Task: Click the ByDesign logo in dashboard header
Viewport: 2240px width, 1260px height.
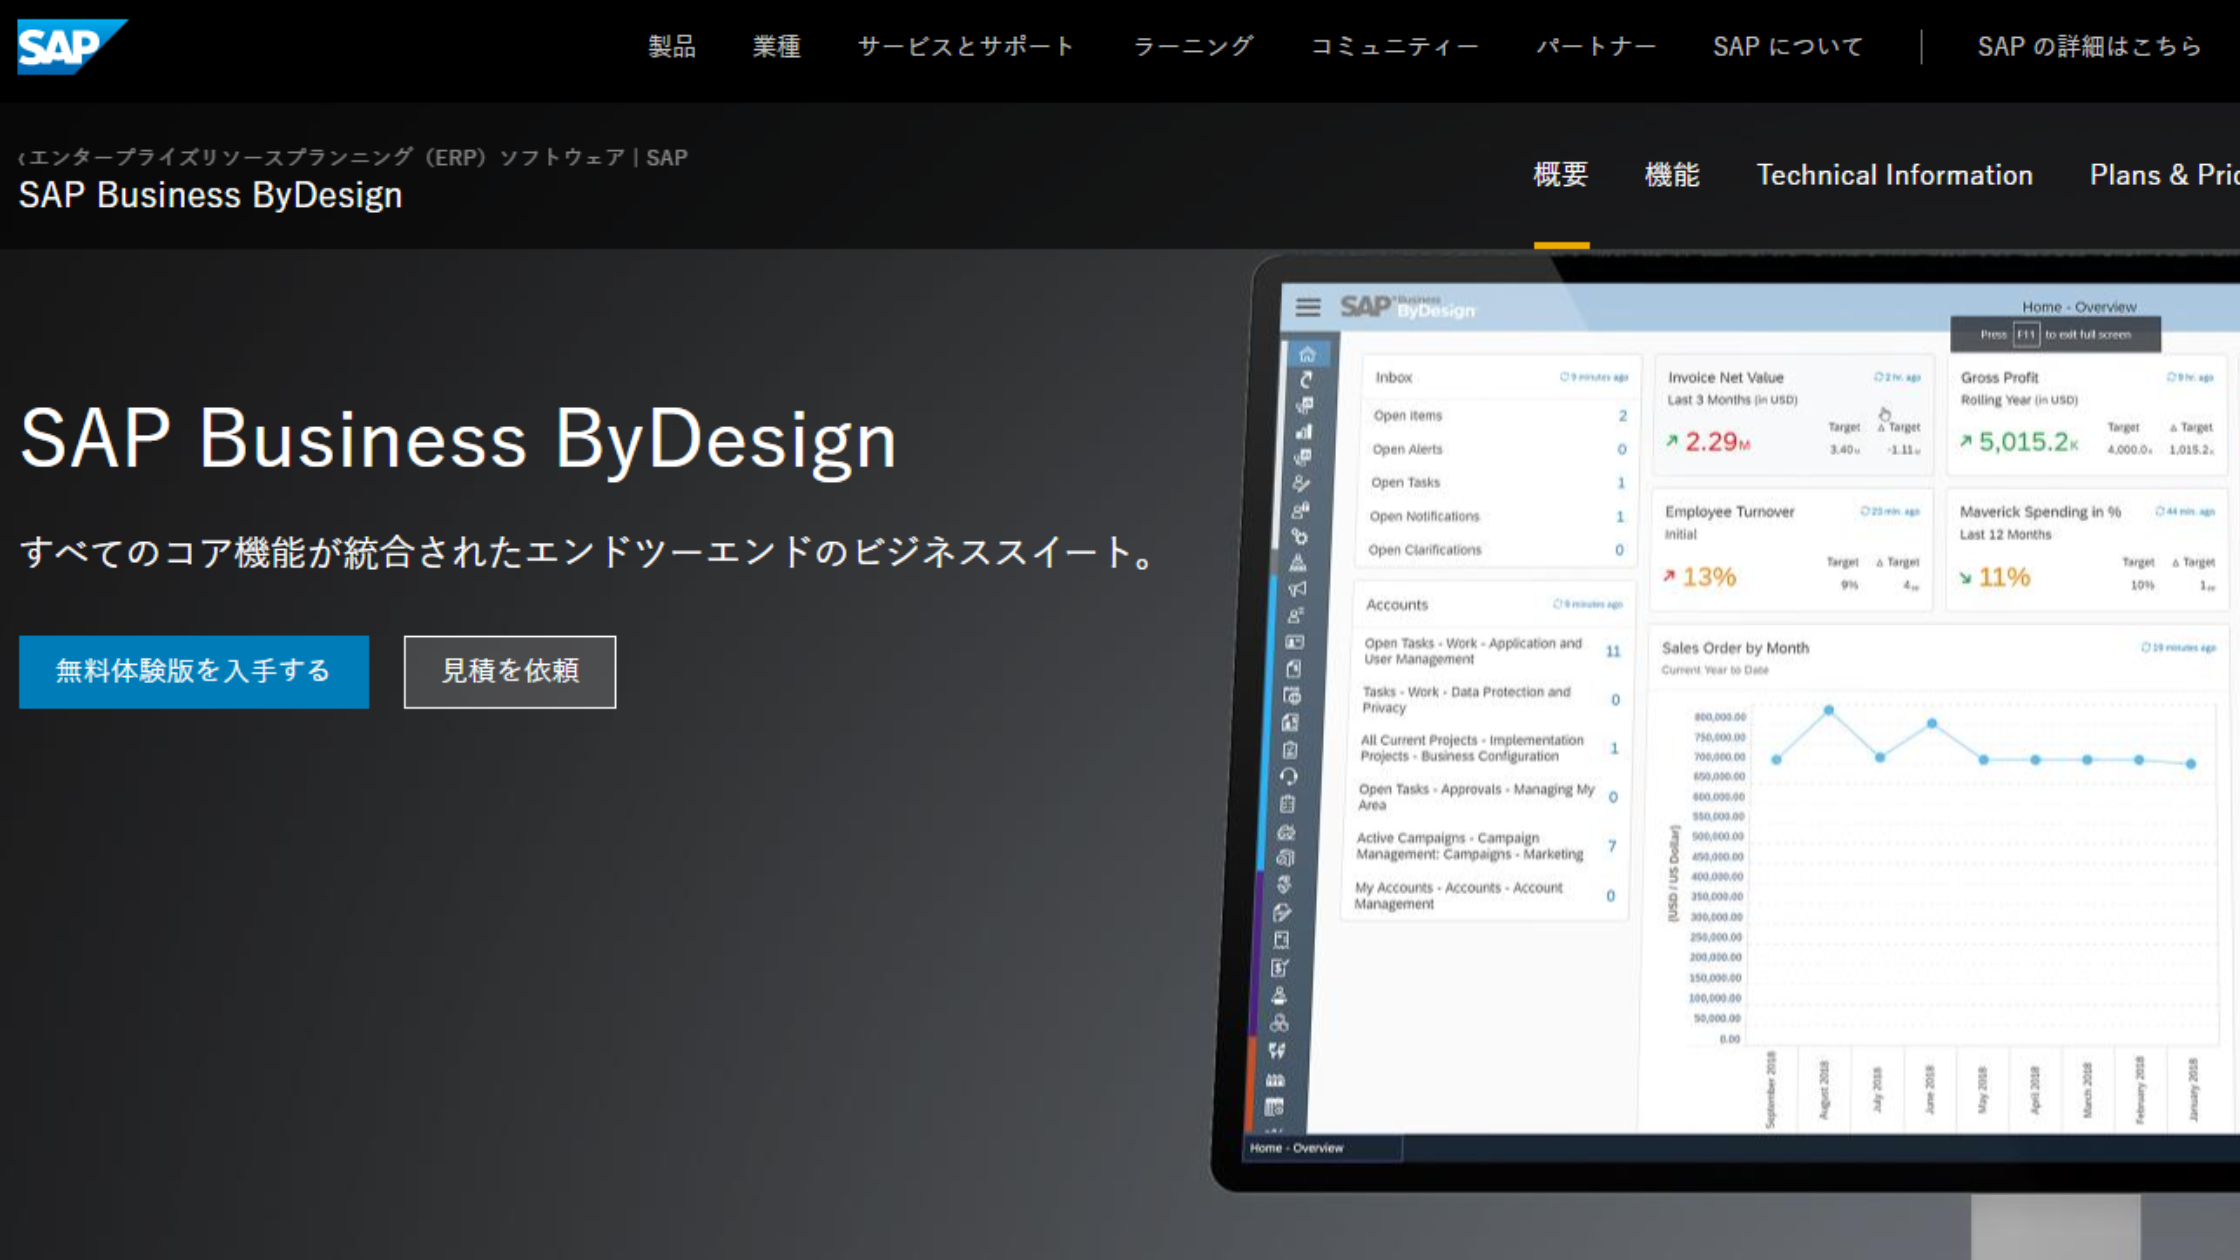Action: (1407, 306)
